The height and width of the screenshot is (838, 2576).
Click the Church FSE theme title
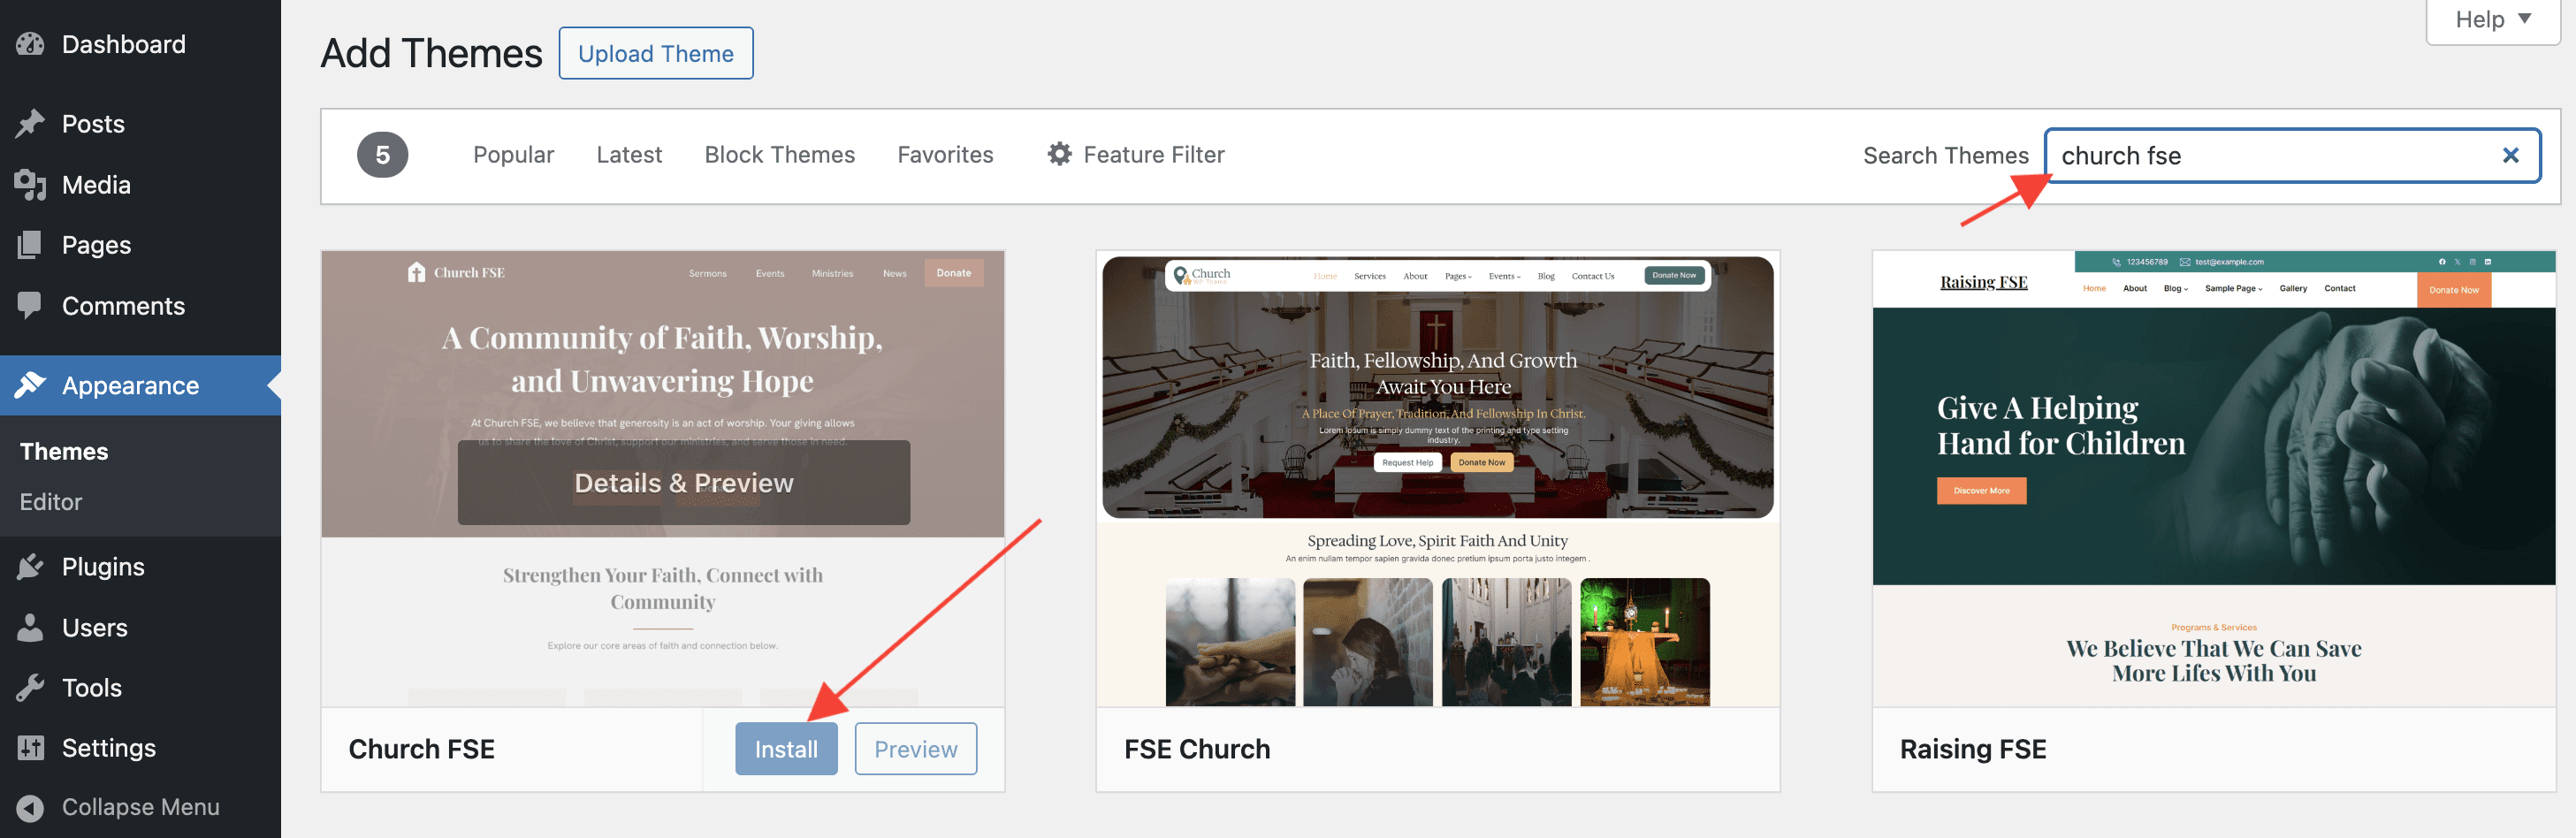click(x=421, y=749)
